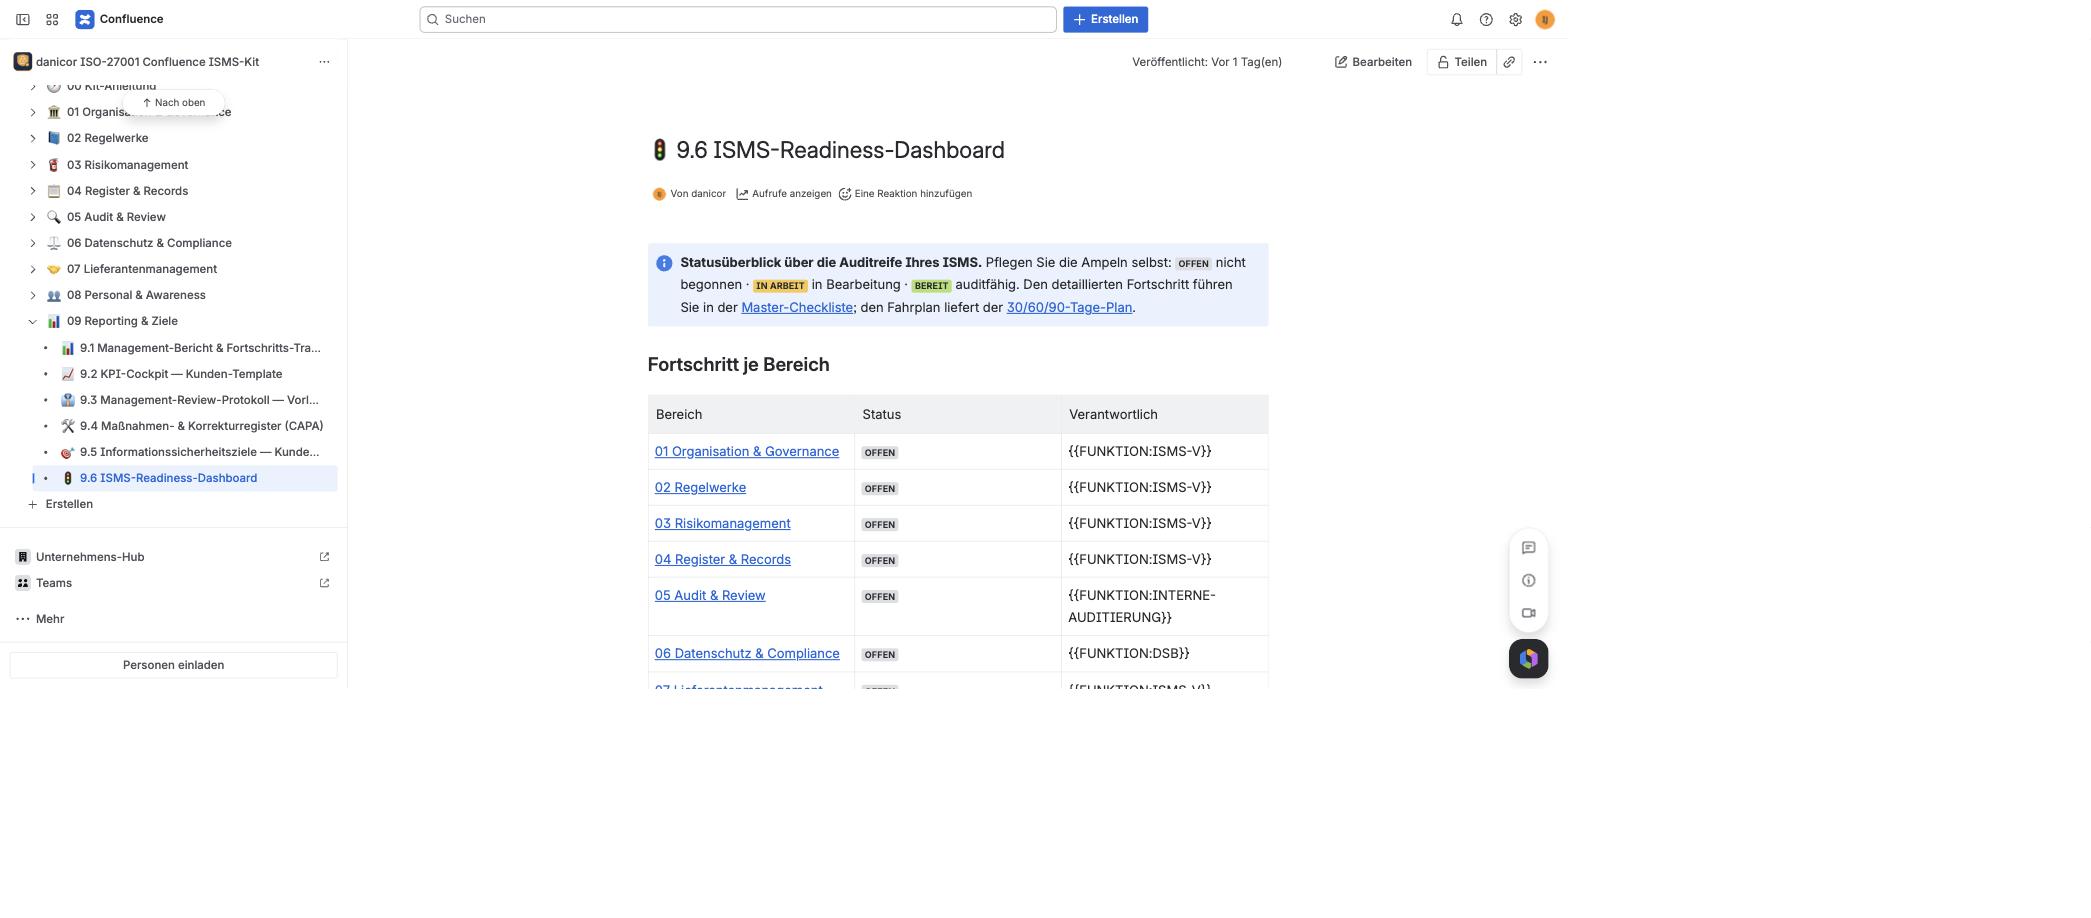Click the blue Erstellen button in the top bar
The width and height of the screenshot is (2091, 918).
[x=1105, y=19]
